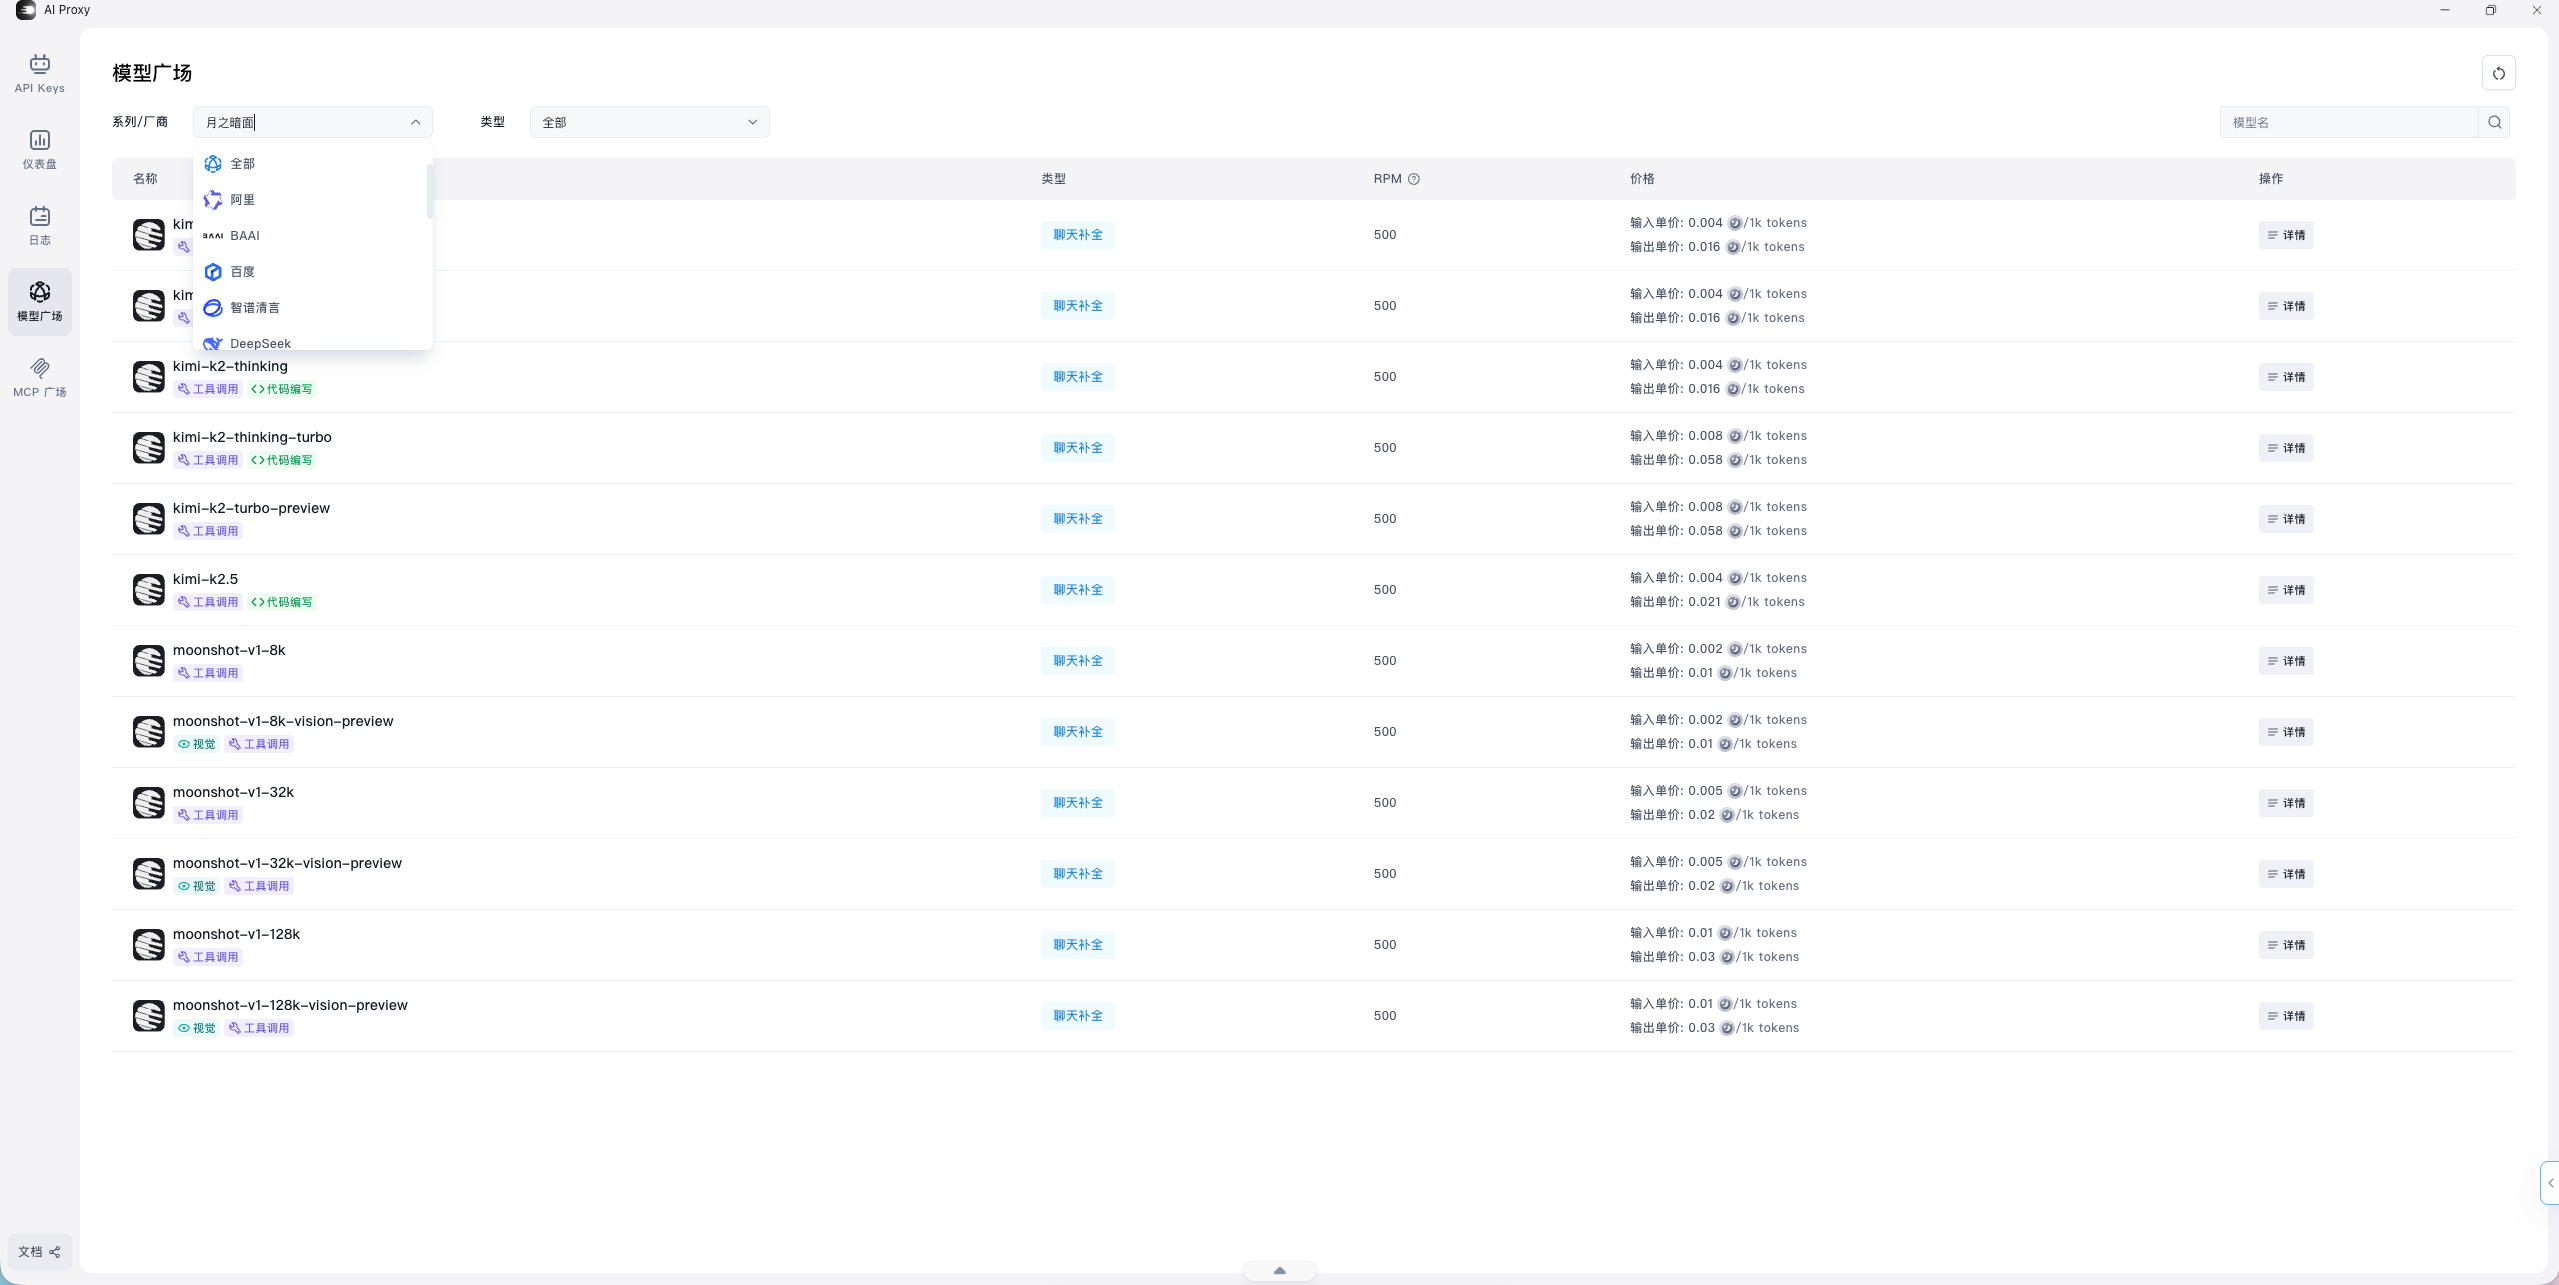
Task: Click the moonshot-v1-128k-vision-preview model logo
Action: 149,1016
